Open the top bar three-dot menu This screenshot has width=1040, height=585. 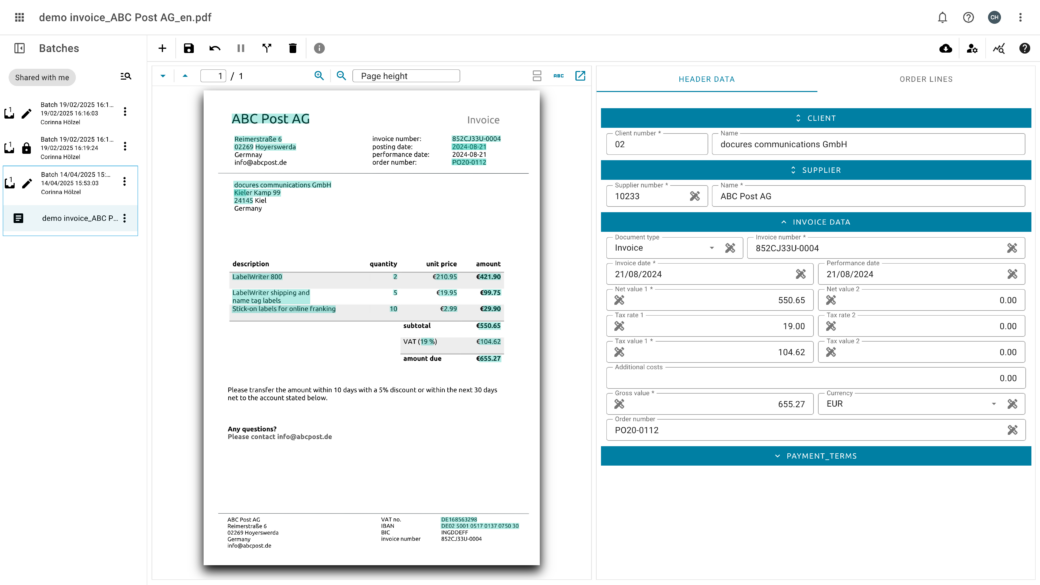[1020, 17]
